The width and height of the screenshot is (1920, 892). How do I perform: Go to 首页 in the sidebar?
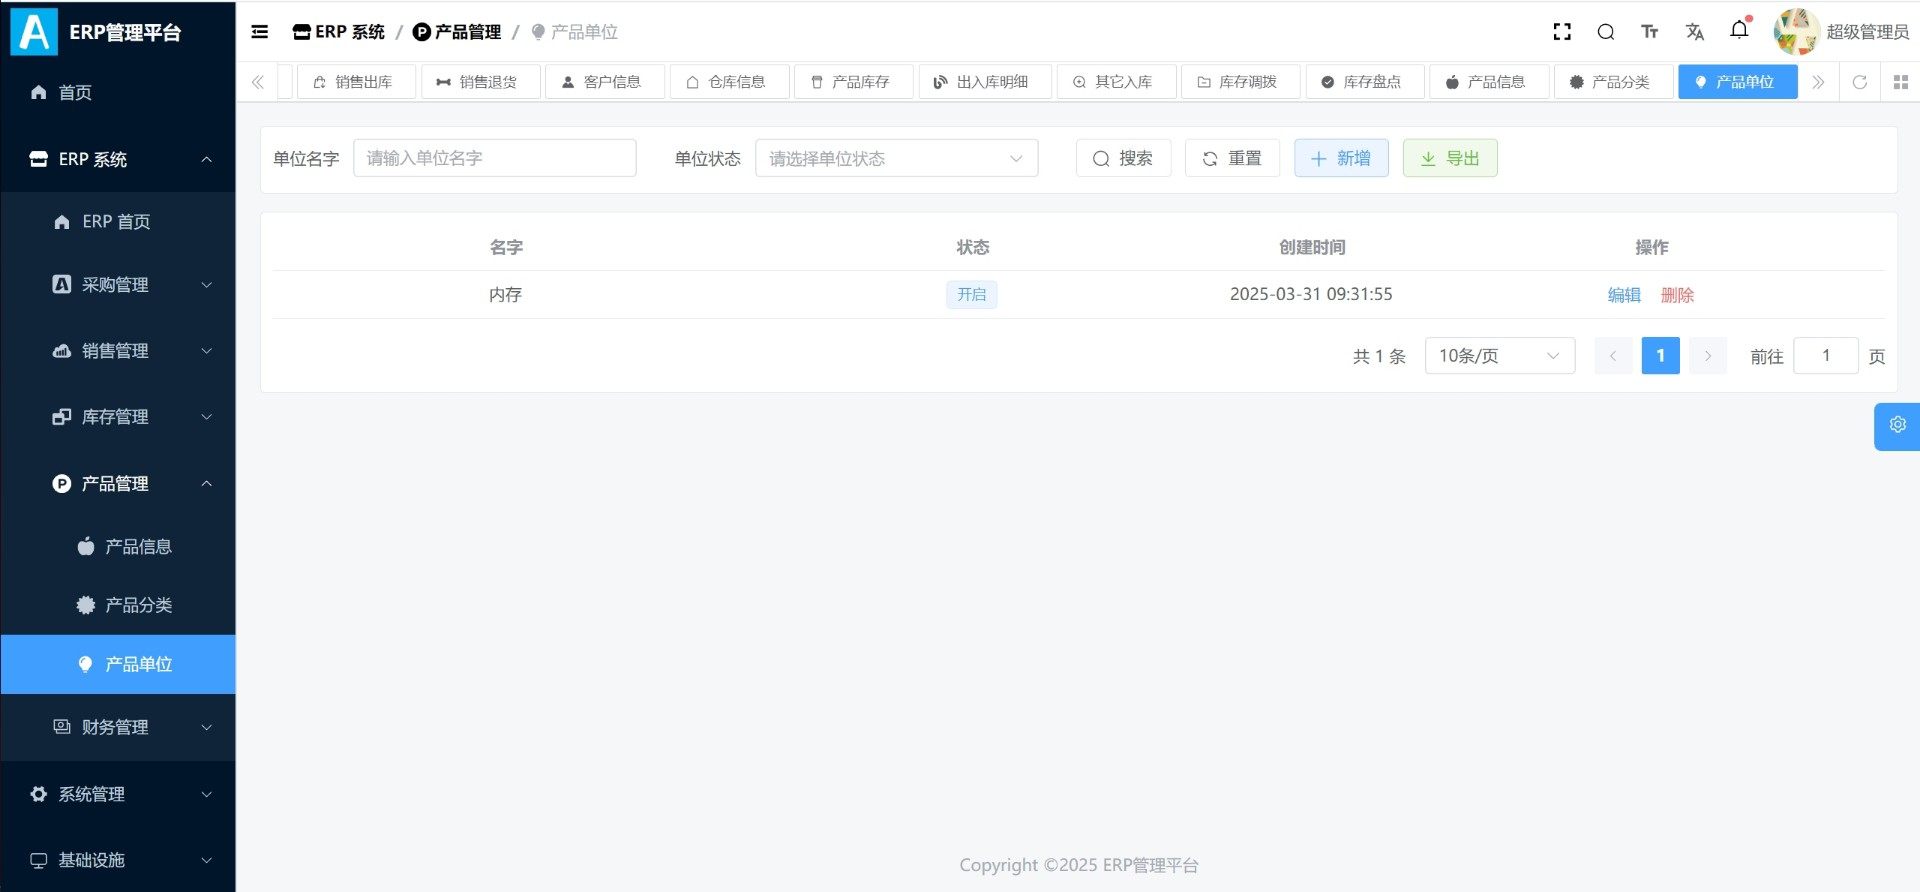coord(118,93)
